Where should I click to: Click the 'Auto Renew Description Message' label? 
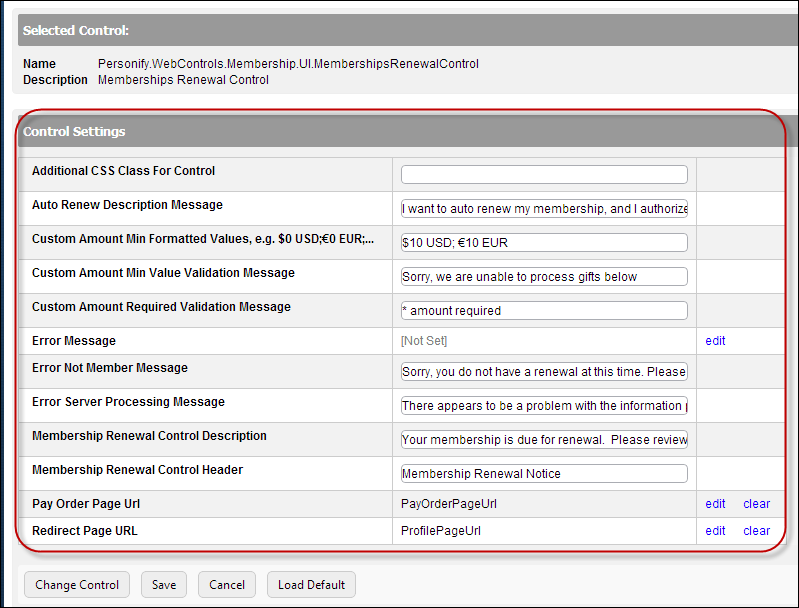pyautogui.click(x=127, y=204)
